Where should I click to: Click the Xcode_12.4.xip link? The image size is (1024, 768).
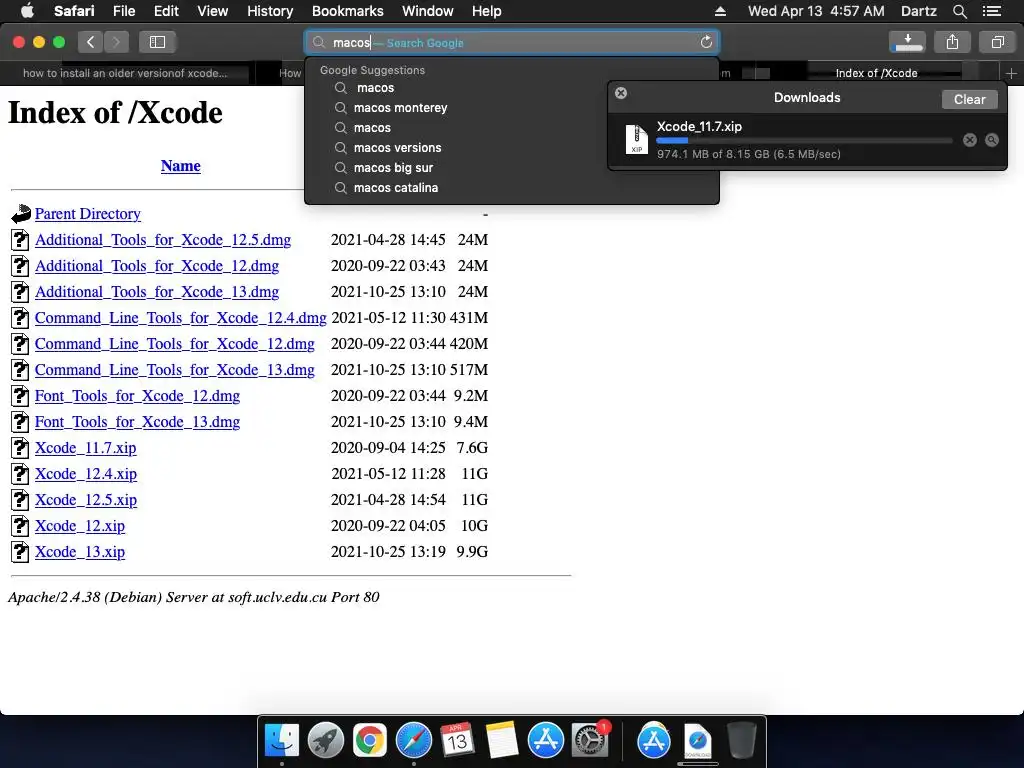click(86, 474)
